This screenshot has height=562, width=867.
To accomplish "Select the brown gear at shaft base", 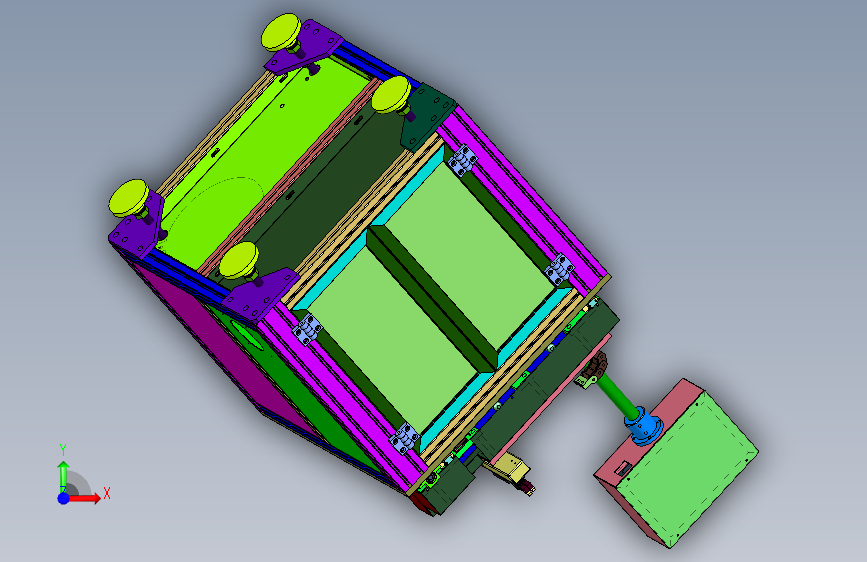I will coord(597,366).
